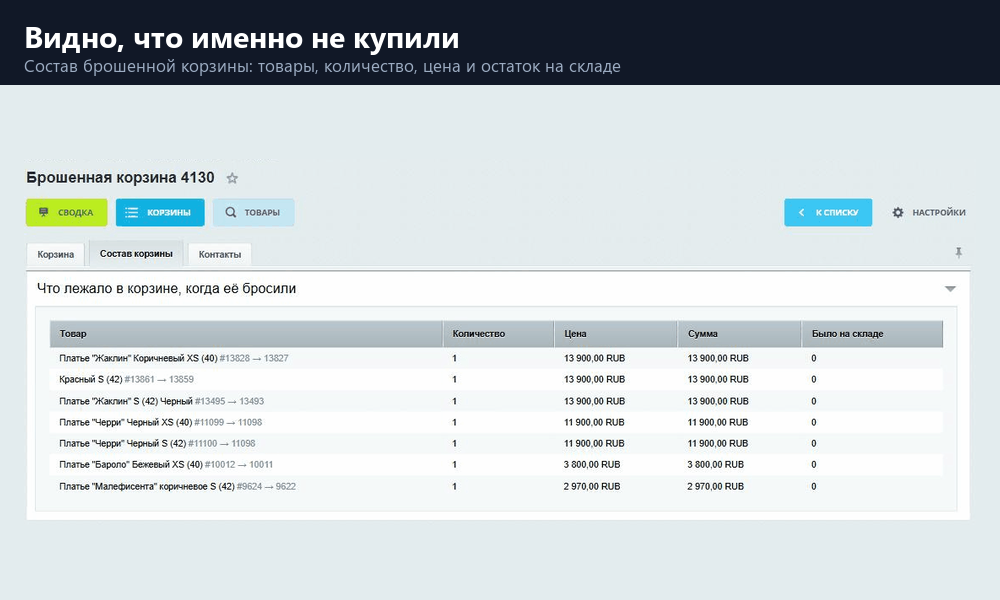
Task: Open the Корзины list button
Action: 160,212
